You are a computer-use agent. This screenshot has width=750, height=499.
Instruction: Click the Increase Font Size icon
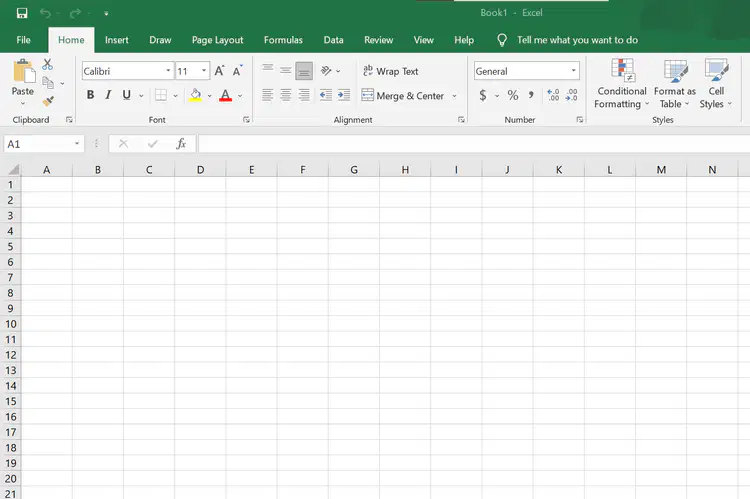[220, 71]
